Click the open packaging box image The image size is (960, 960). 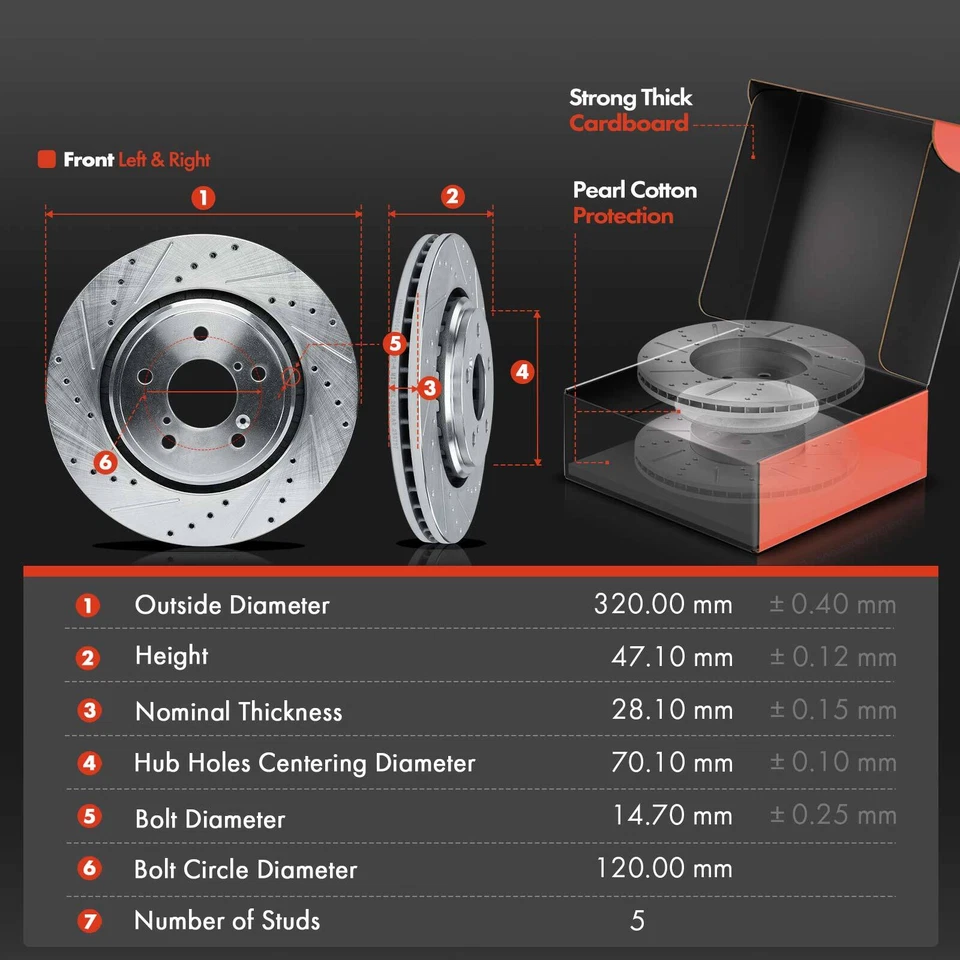[x=762, y=315]
